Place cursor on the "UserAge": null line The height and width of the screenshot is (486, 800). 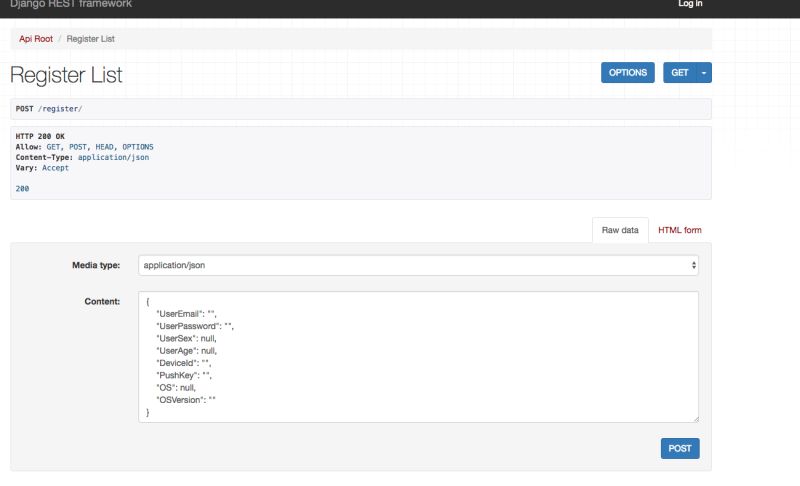tap(186, 351)
